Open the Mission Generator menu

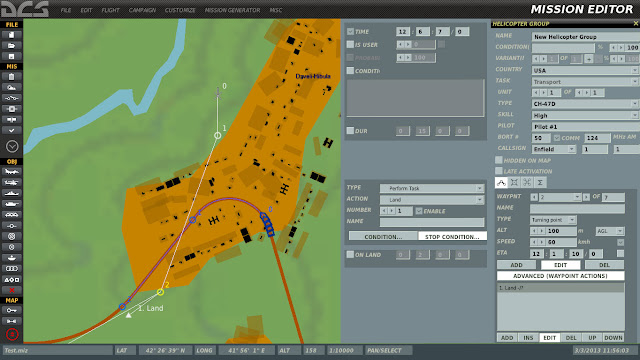[232, 10]
